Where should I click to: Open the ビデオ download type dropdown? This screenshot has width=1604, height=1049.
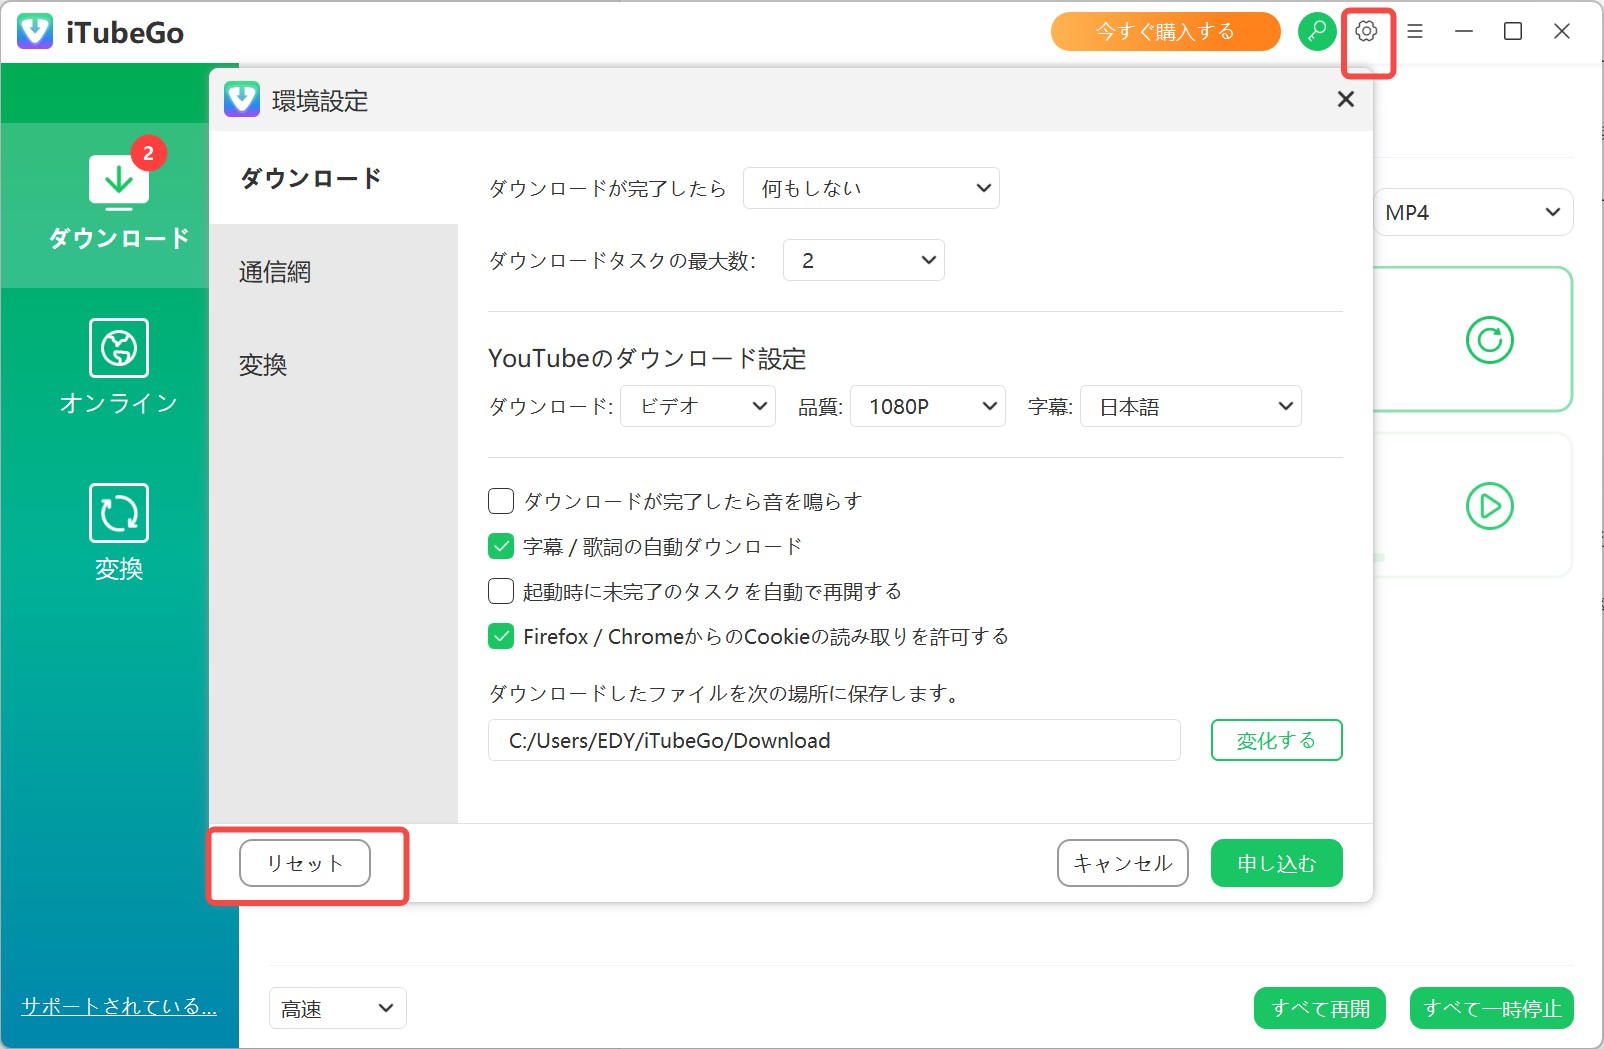(698, 406)
